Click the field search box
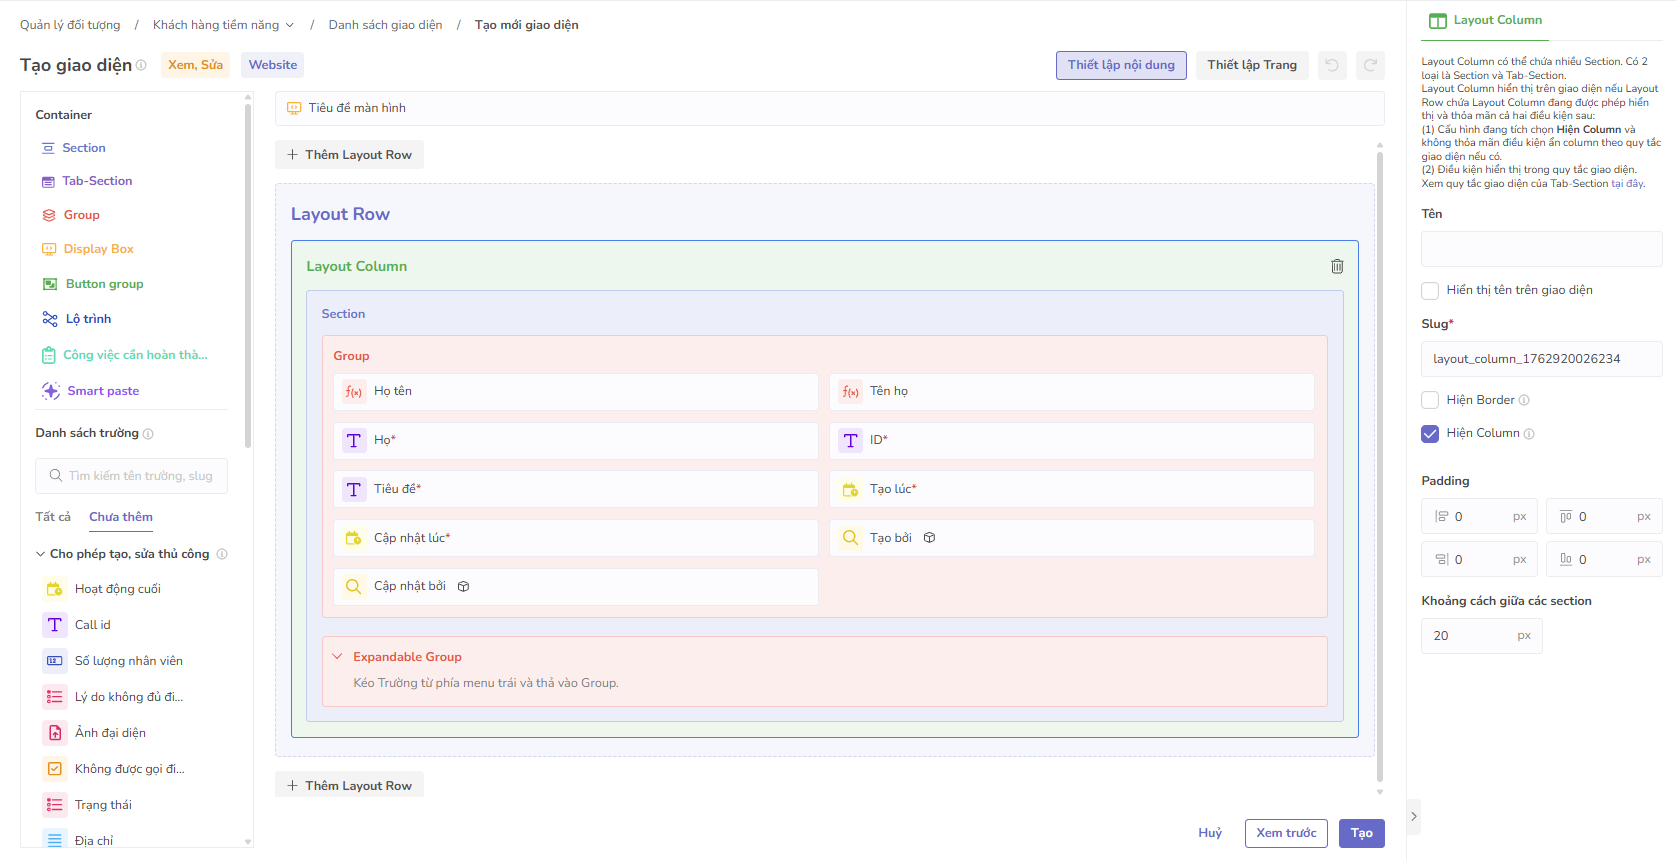The width and height of the screenshot is (1676, 861). pyautogui.click(x=132, y=476)
